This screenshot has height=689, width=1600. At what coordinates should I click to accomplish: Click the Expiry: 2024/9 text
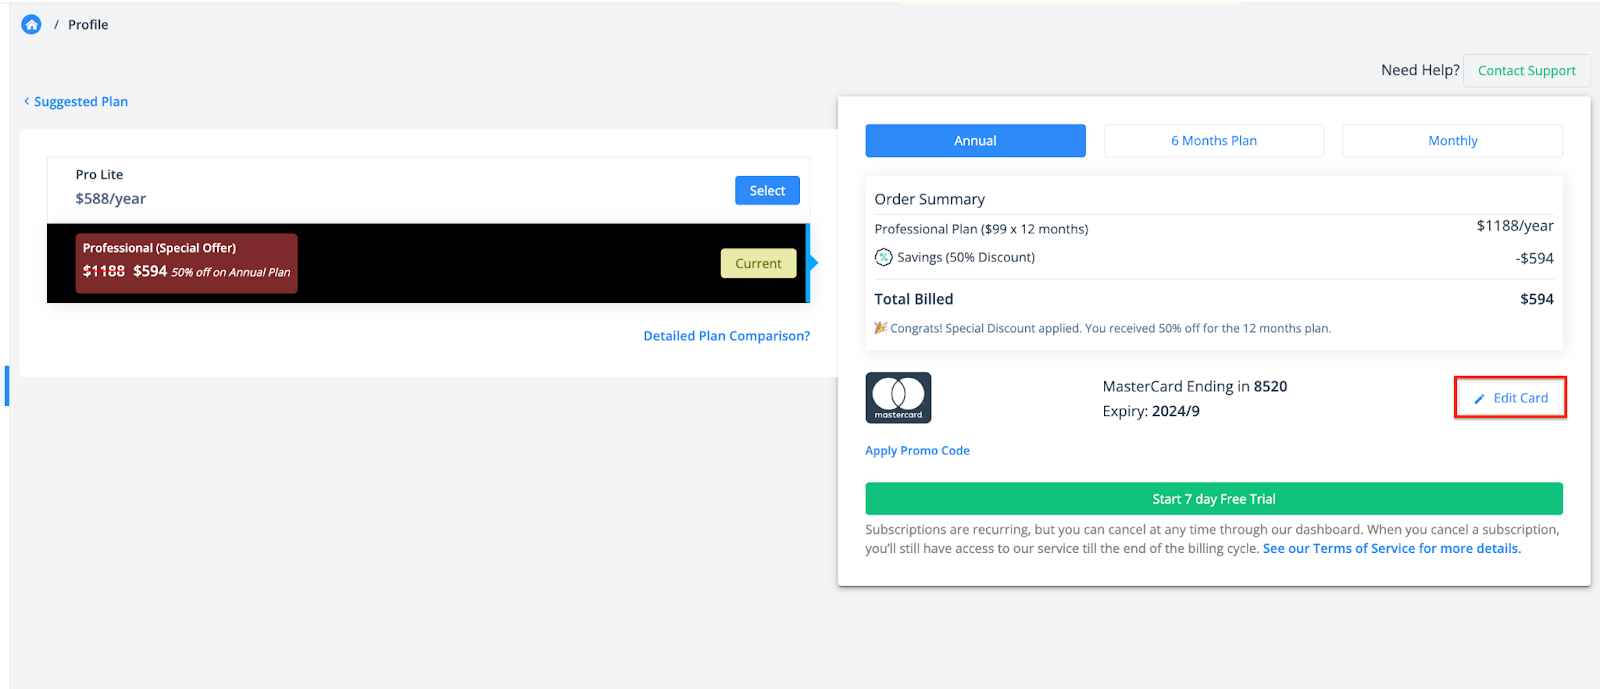(x=1151, y=411)
